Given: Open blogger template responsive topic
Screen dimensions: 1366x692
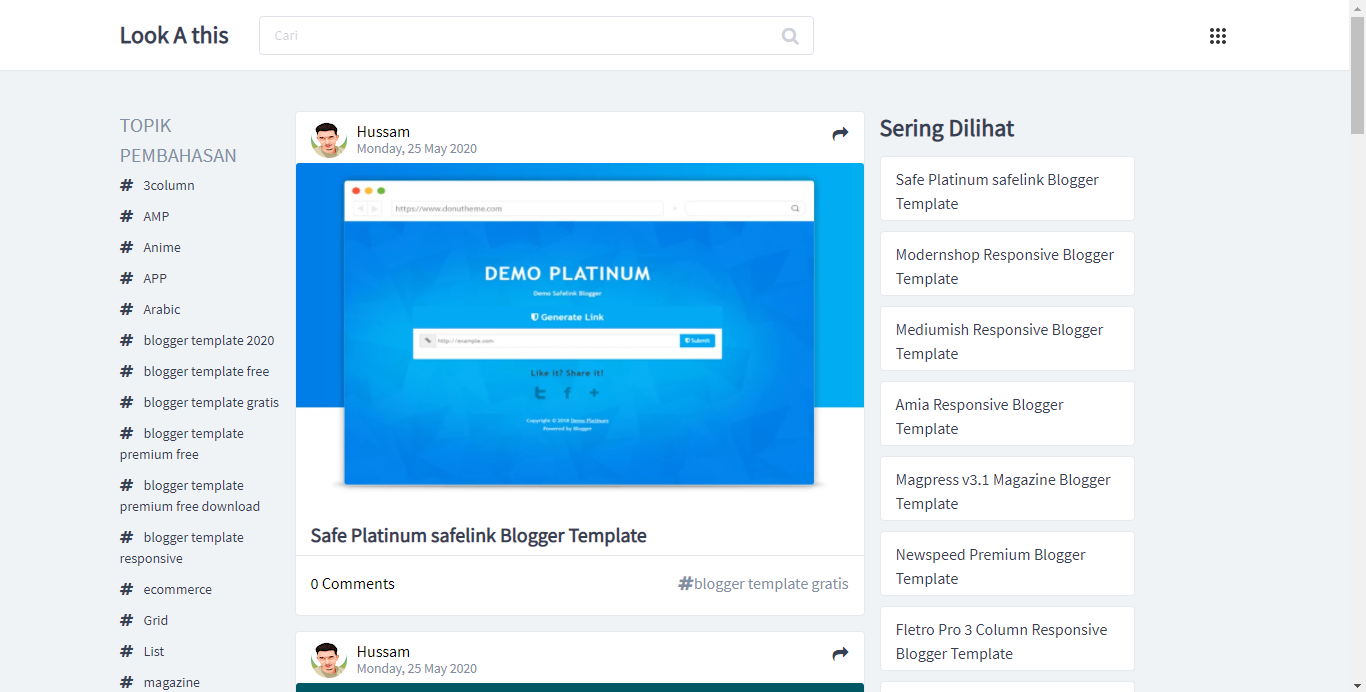Looking at the screenshot, I should (x=182, y=548).
